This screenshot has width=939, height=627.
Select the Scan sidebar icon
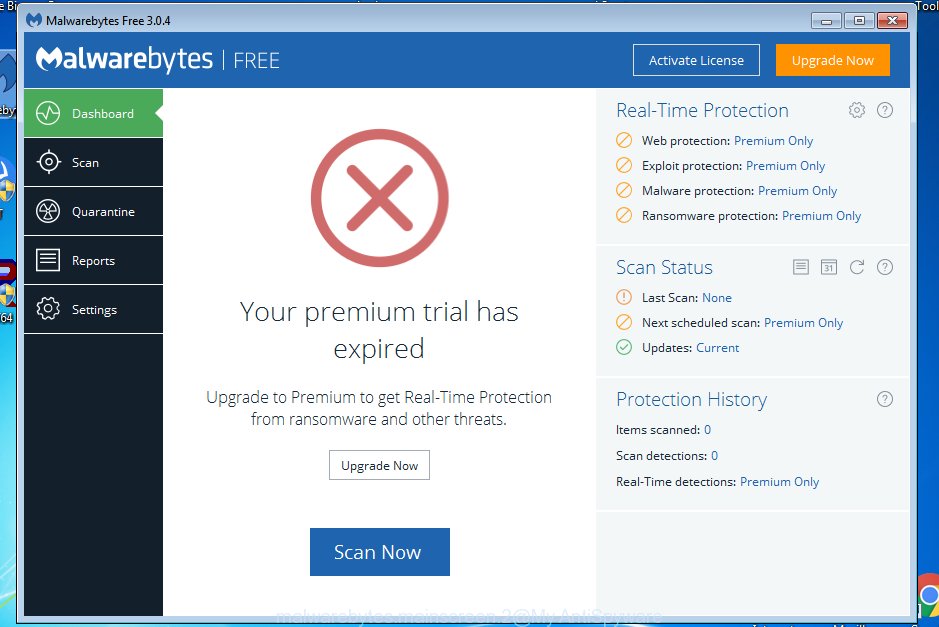pos(47,162)
